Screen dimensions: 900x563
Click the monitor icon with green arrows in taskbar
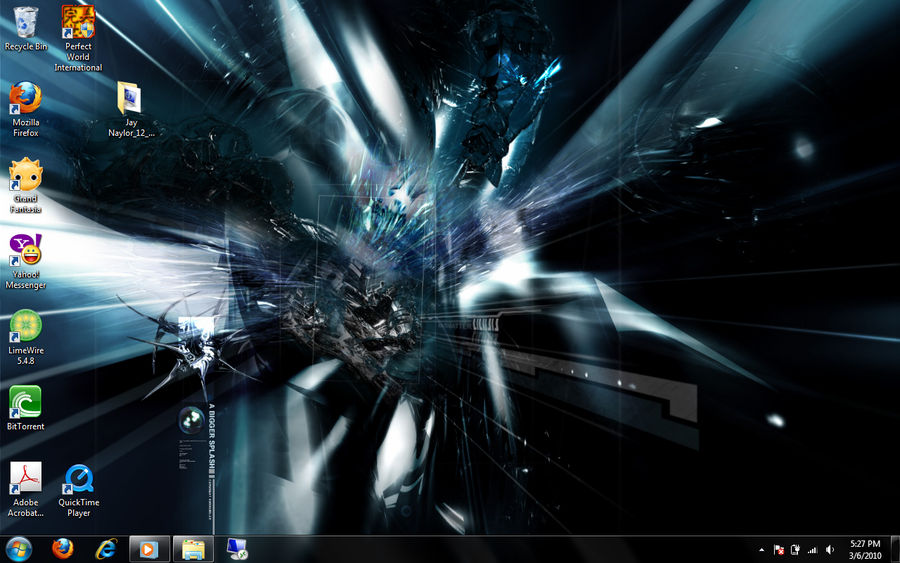236,549
